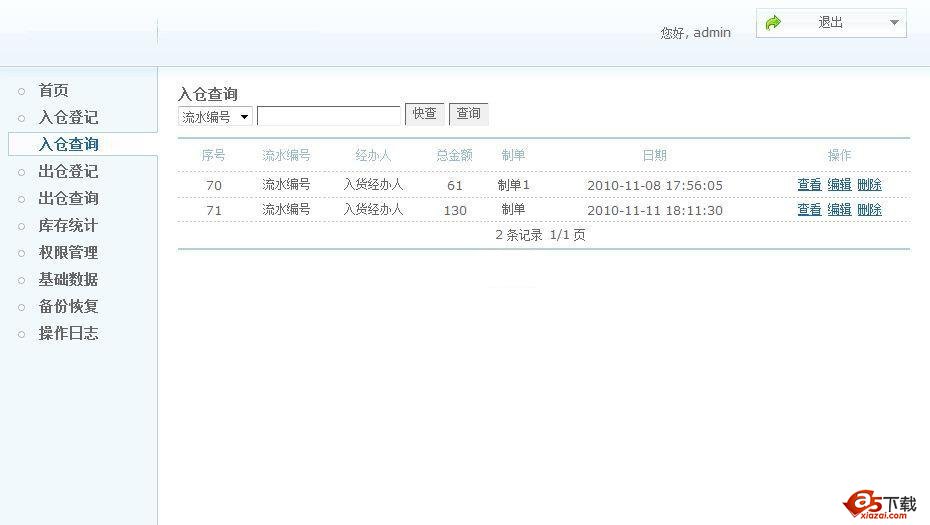Click the 查询 search button
The image size is (930, 525).
point(469,113)
